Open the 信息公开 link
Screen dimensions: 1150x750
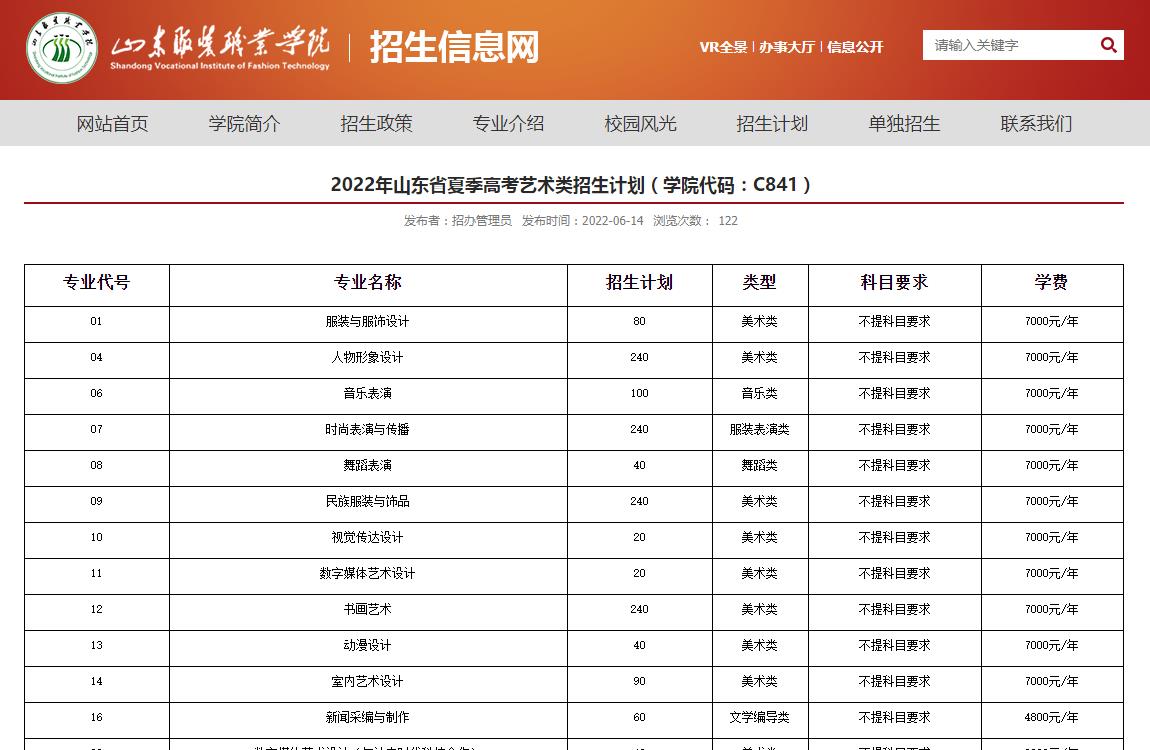coord(855,47)
